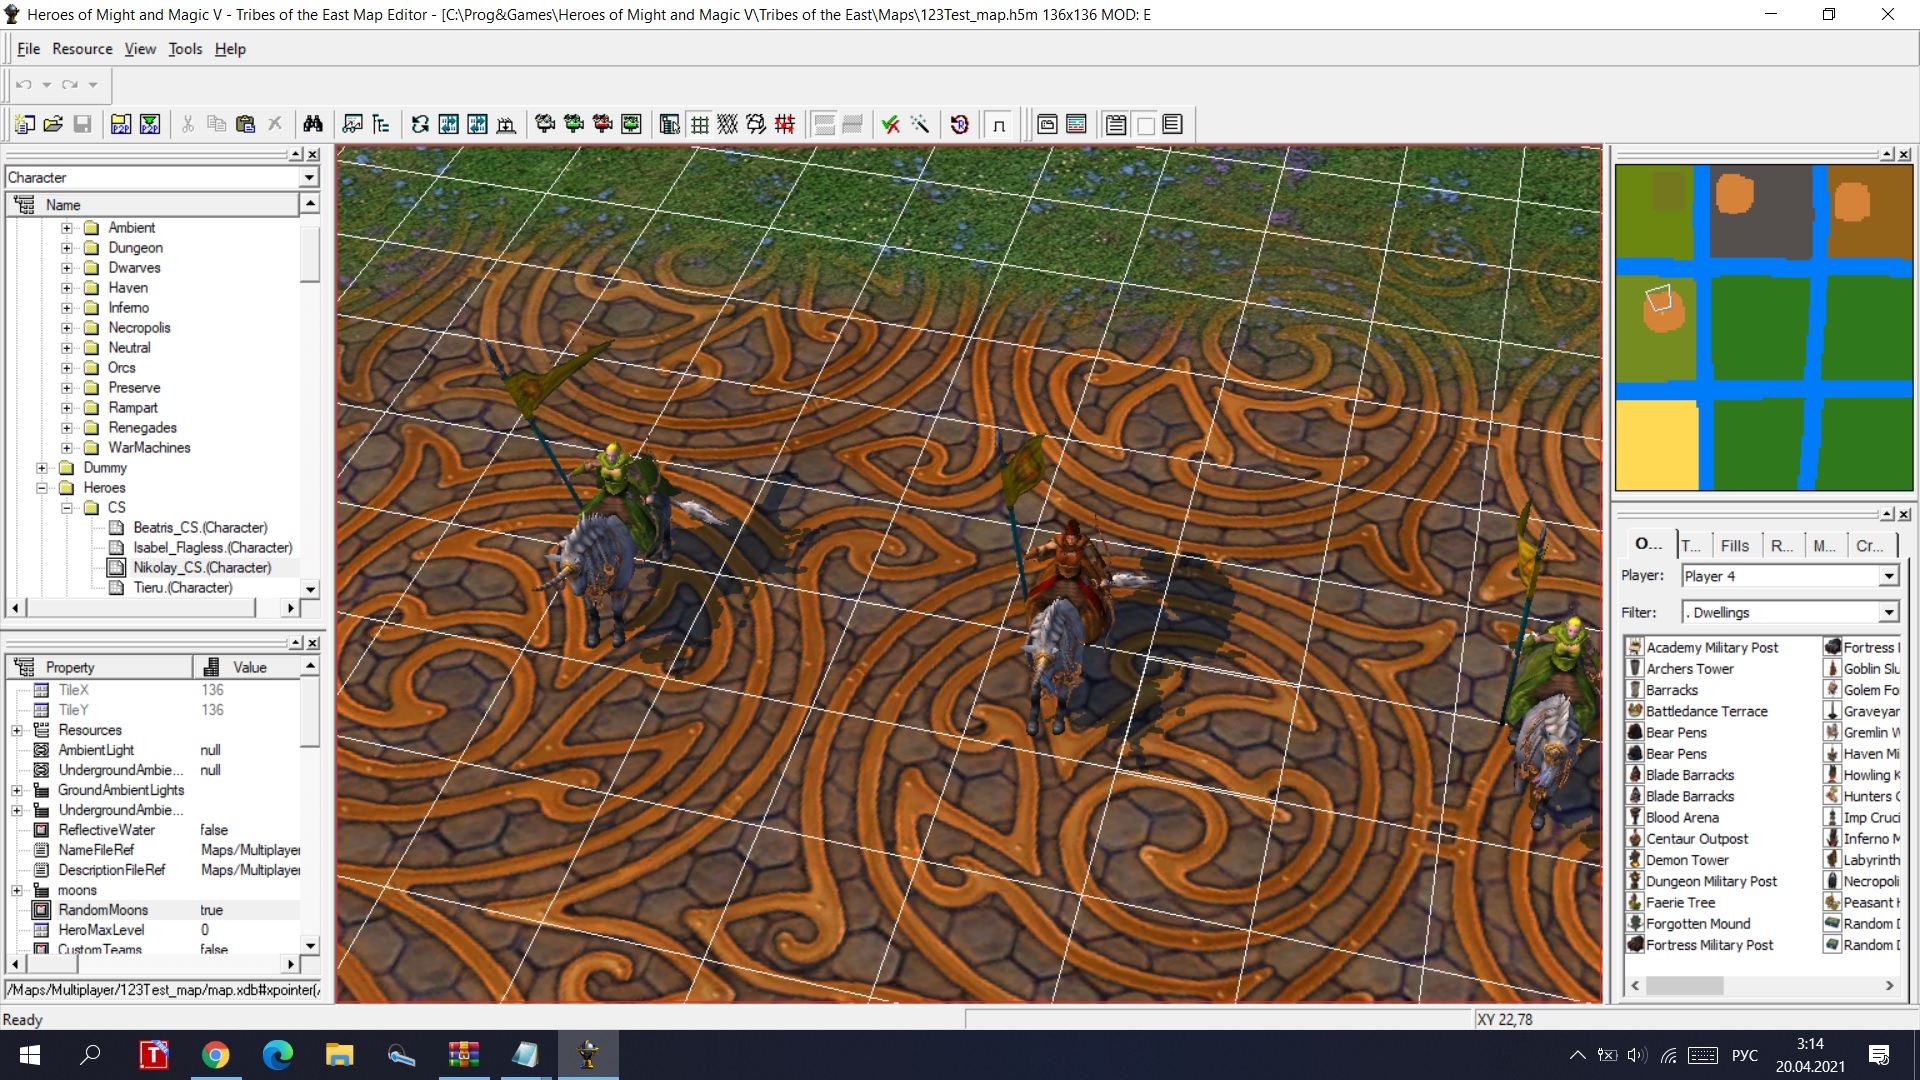Open the File menu

click(x=29, y=49)
